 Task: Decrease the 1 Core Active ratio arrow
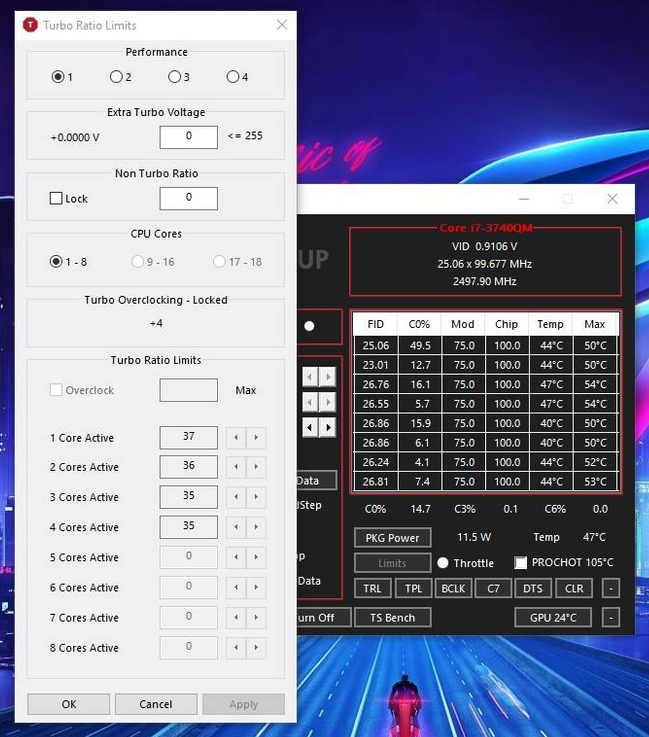(236, 438)
